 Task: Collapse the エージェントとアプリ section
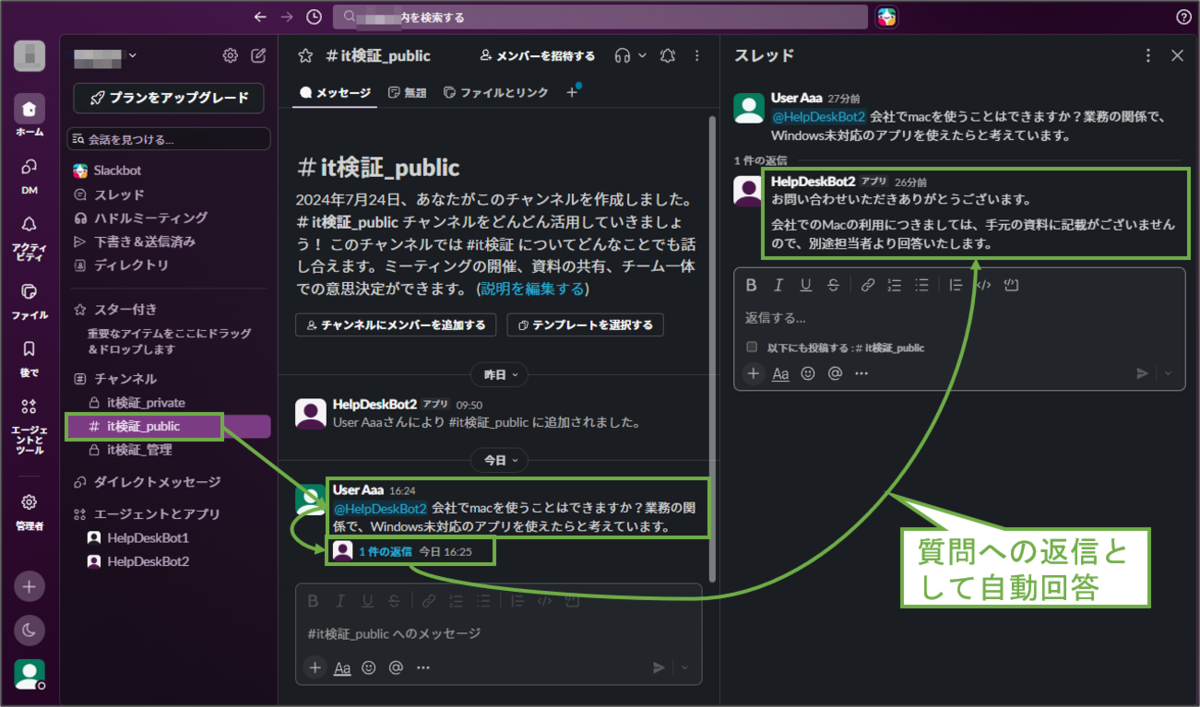(x=148, y=514)
